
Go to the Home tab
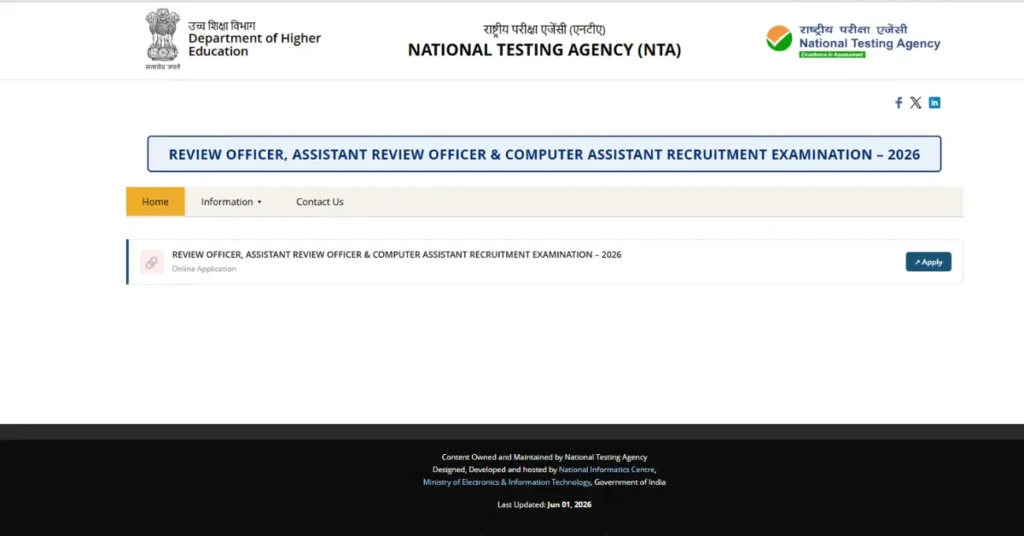[x=155, y=202]
